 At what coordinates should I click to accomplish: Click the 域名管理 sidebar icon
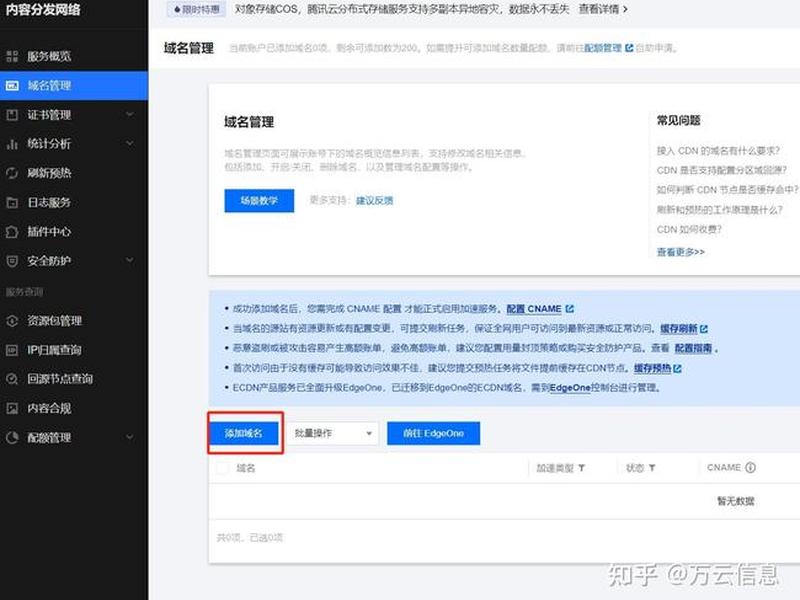[12, 86]
